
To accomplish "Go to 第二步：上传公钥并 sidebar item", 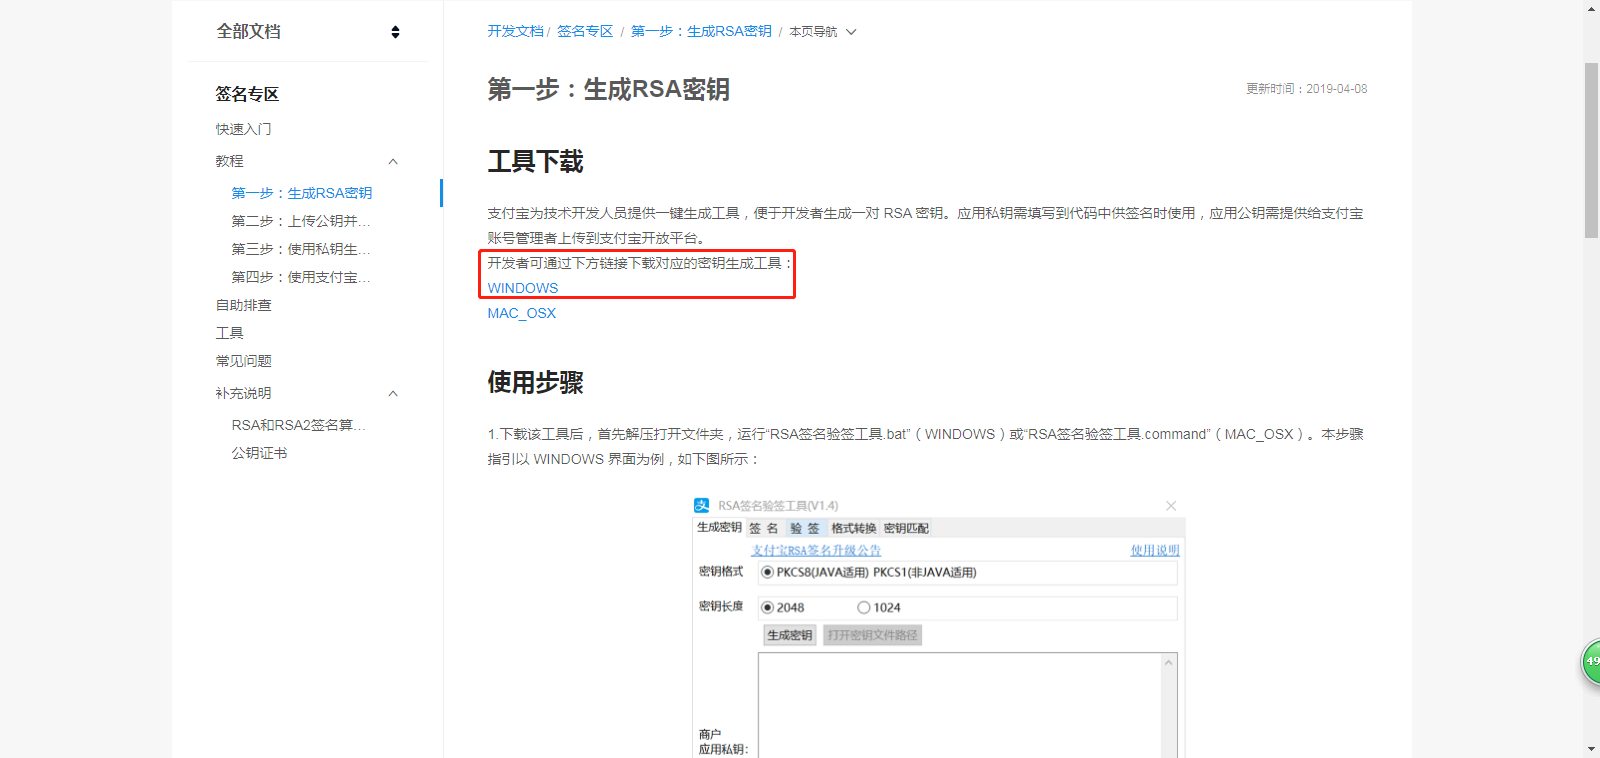I will [301, 221].
